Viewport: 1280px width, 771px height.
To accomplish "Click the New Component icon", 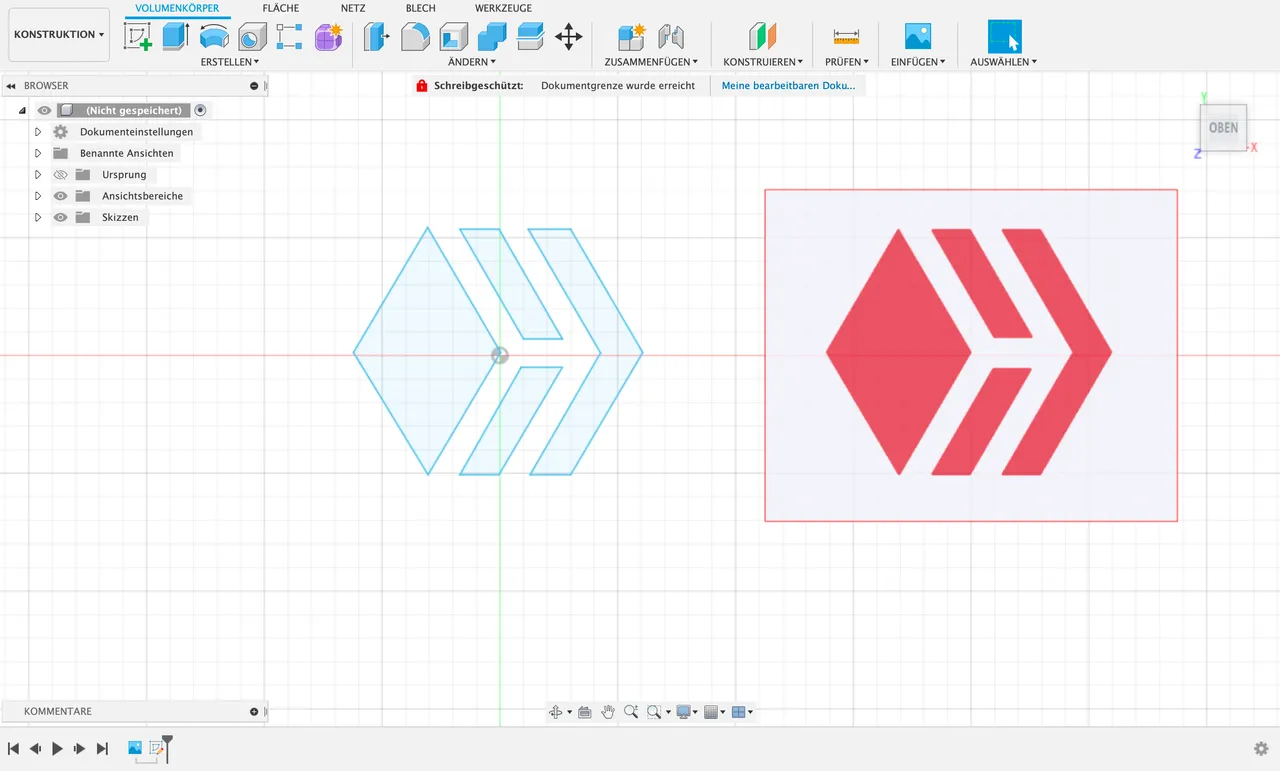I will (631, 37).
